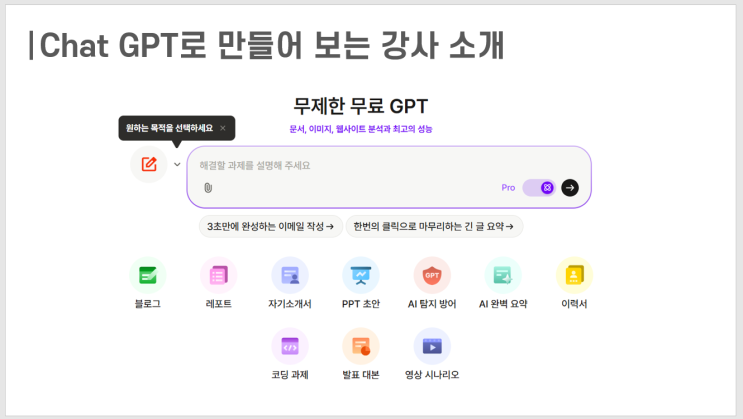The width and height of the screenshot is (743, 419).
Task: Expand the purpose selector chevron
Action: 177,164
